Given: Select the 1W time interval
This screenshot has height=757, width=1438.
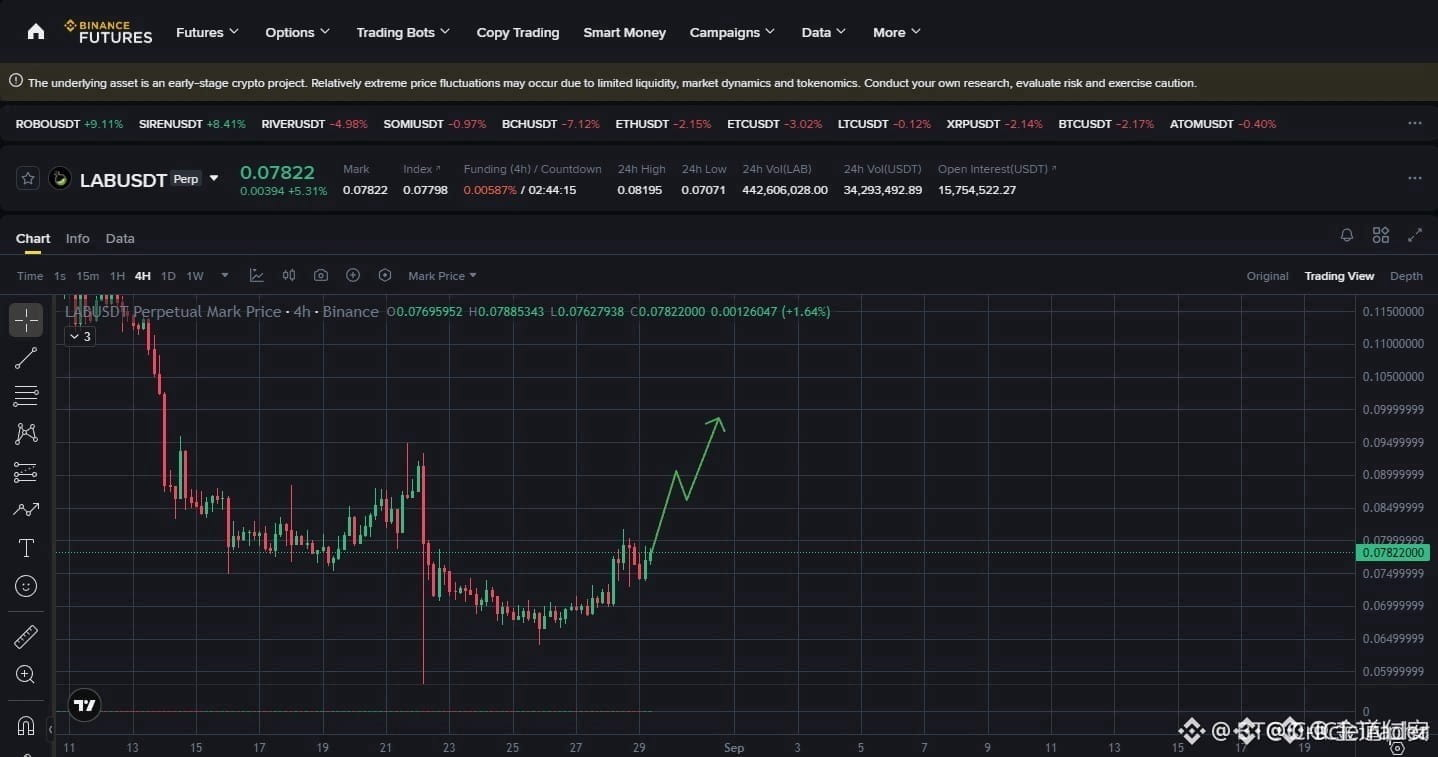Looking at the screenshot, I should click(195, 276).
